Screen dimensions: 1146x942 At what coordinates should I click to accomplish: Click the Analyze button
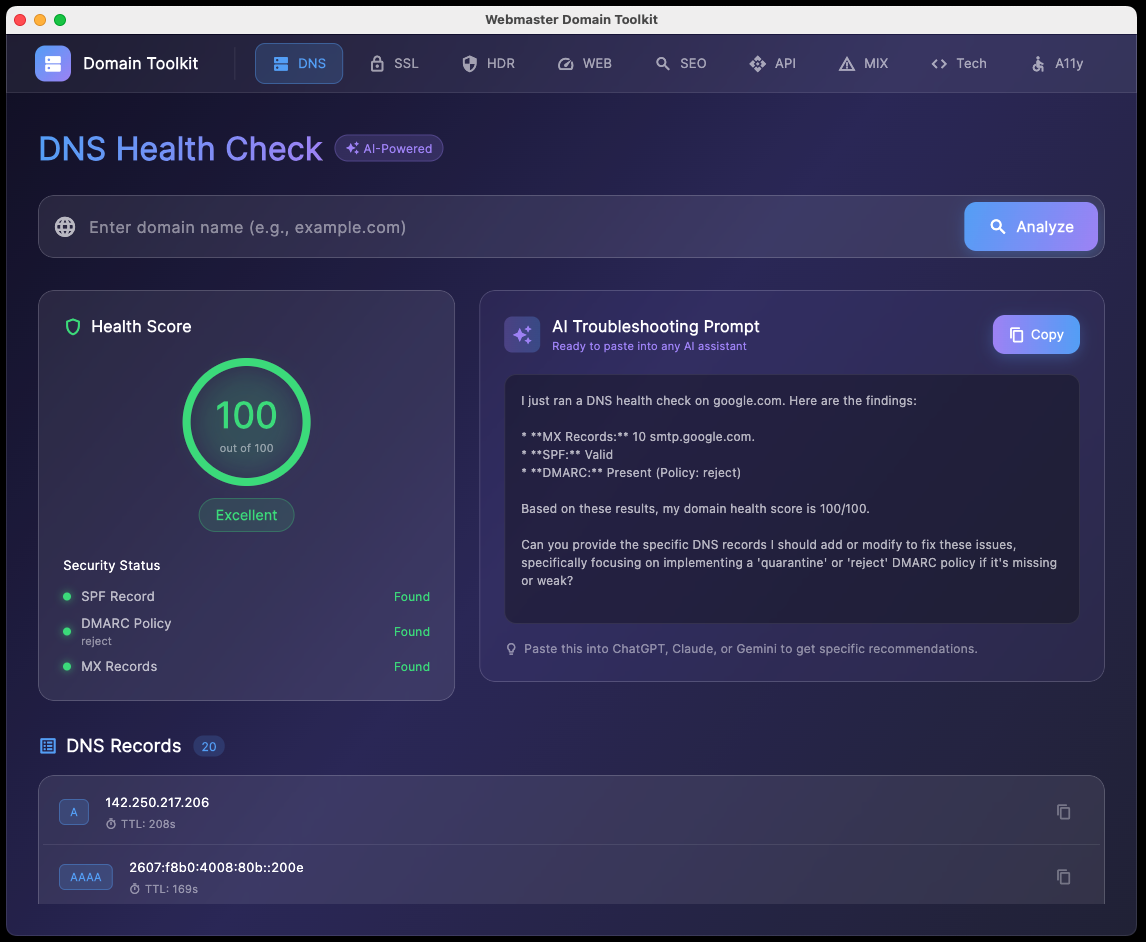coord(1030,226)
